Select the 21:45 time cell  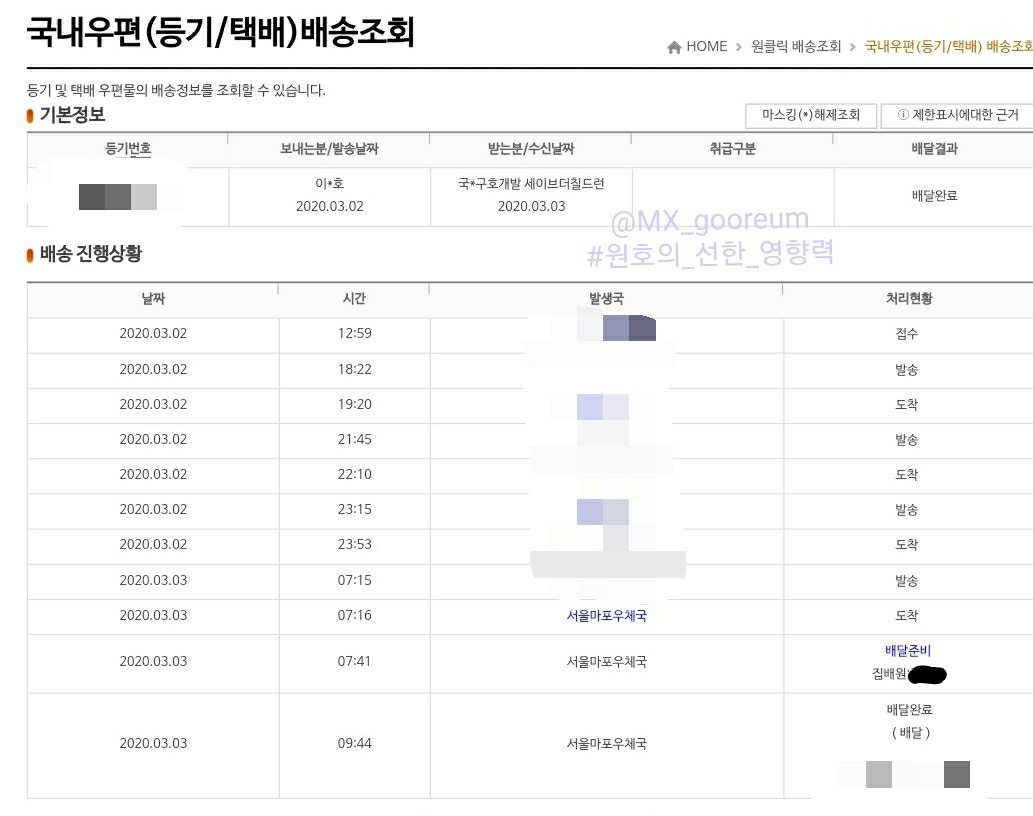pyautogui.click(x=354, y=439)
